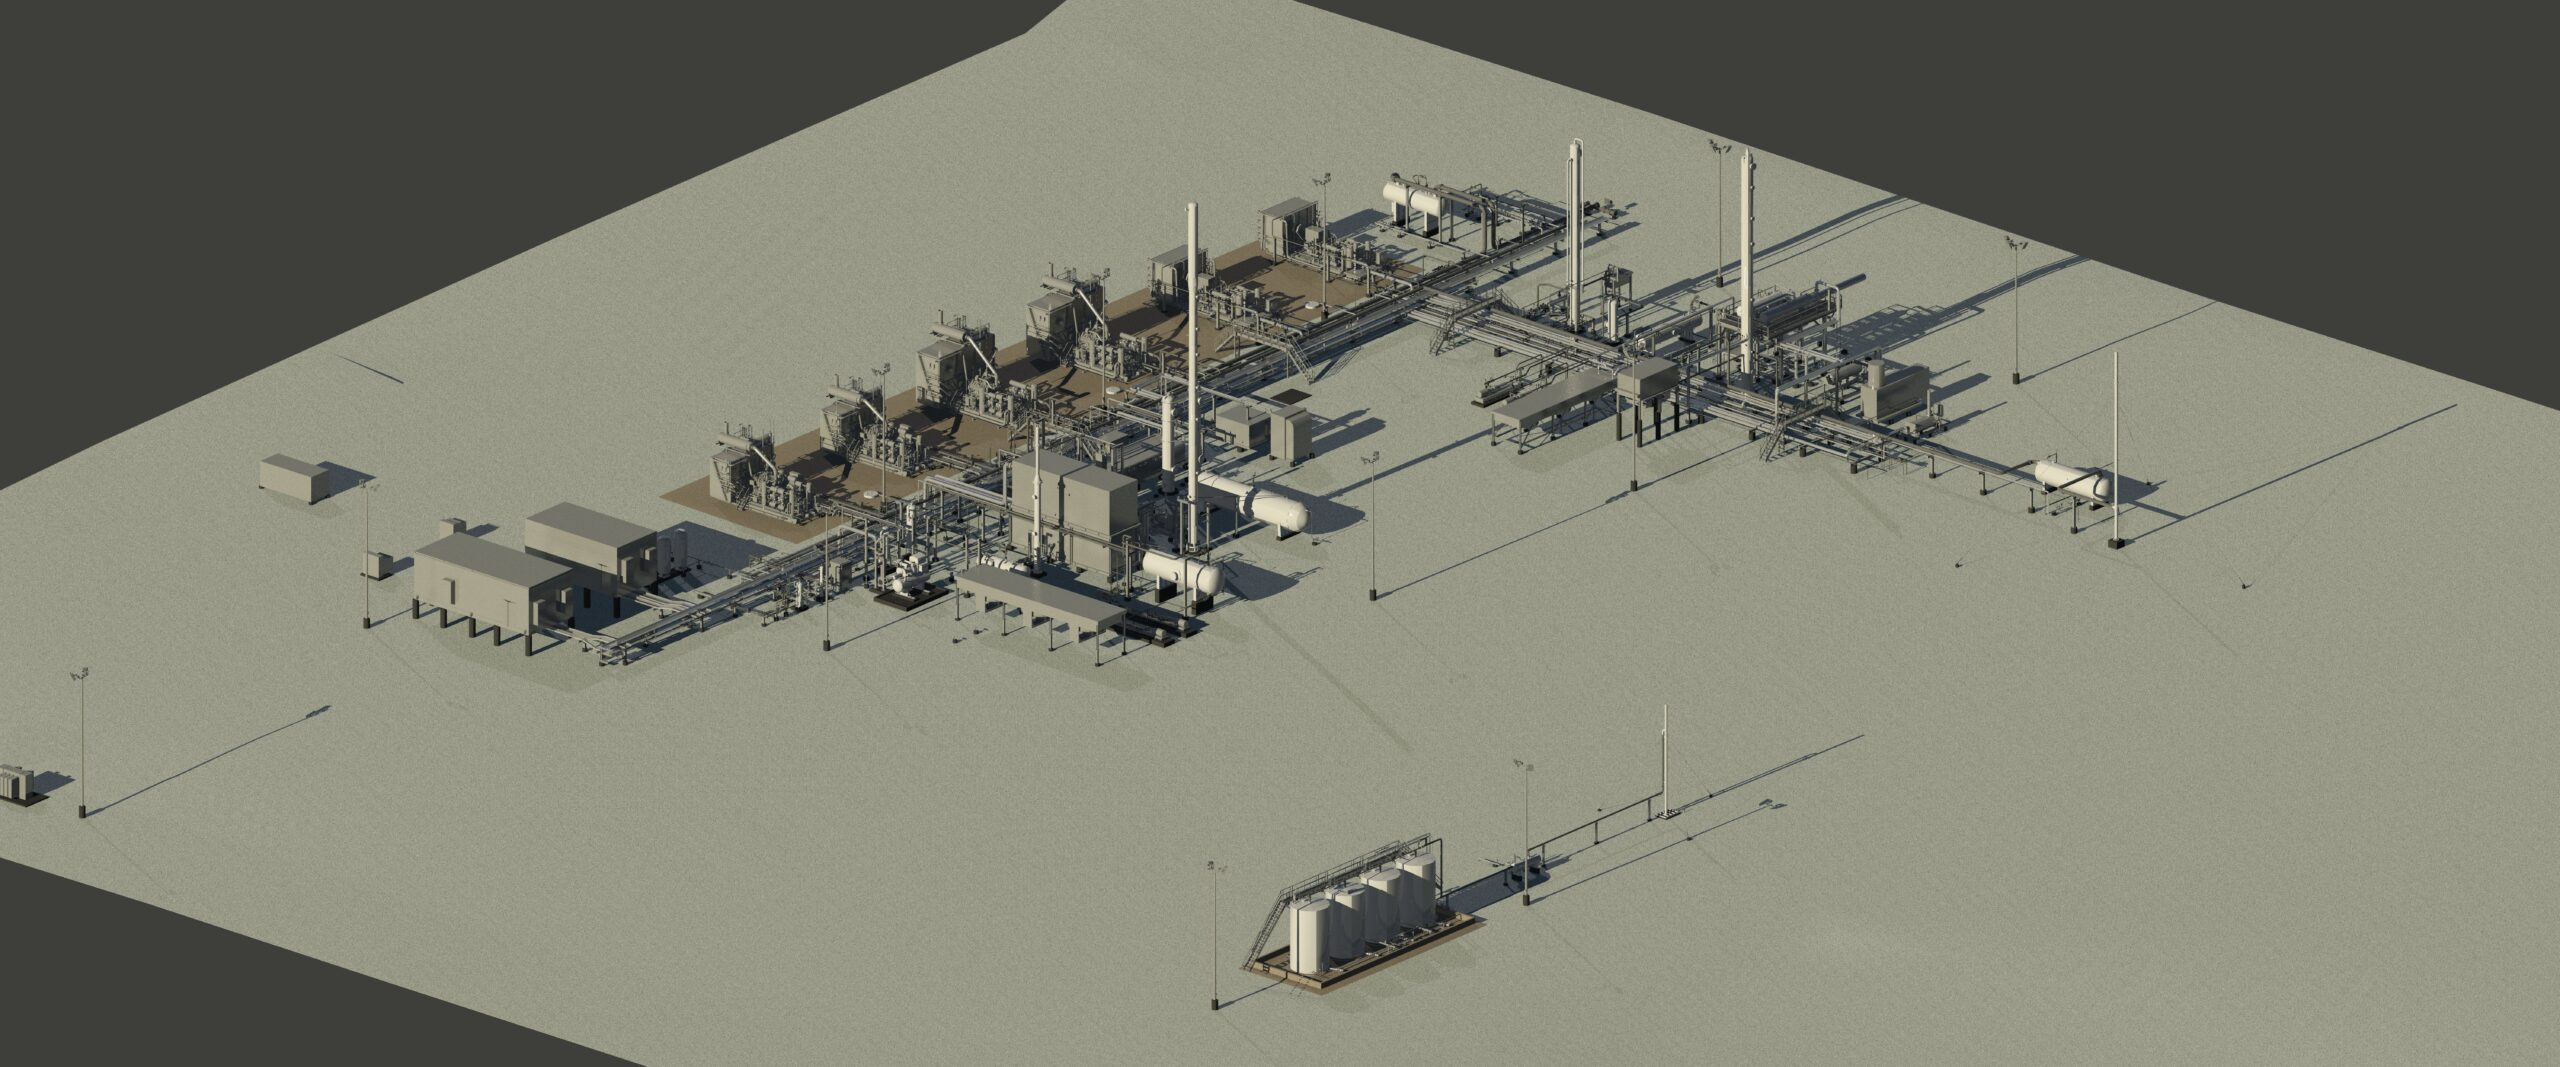
Task: Select the small isolated shed at far left
Action: click(294, 478)
